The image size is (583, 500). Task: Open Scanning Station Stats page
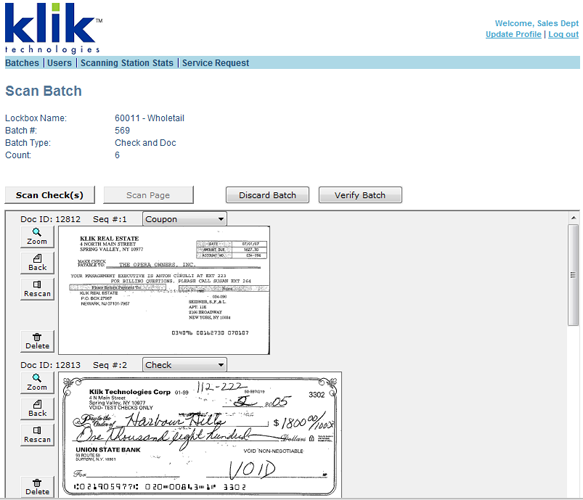[x=127, y=63]
